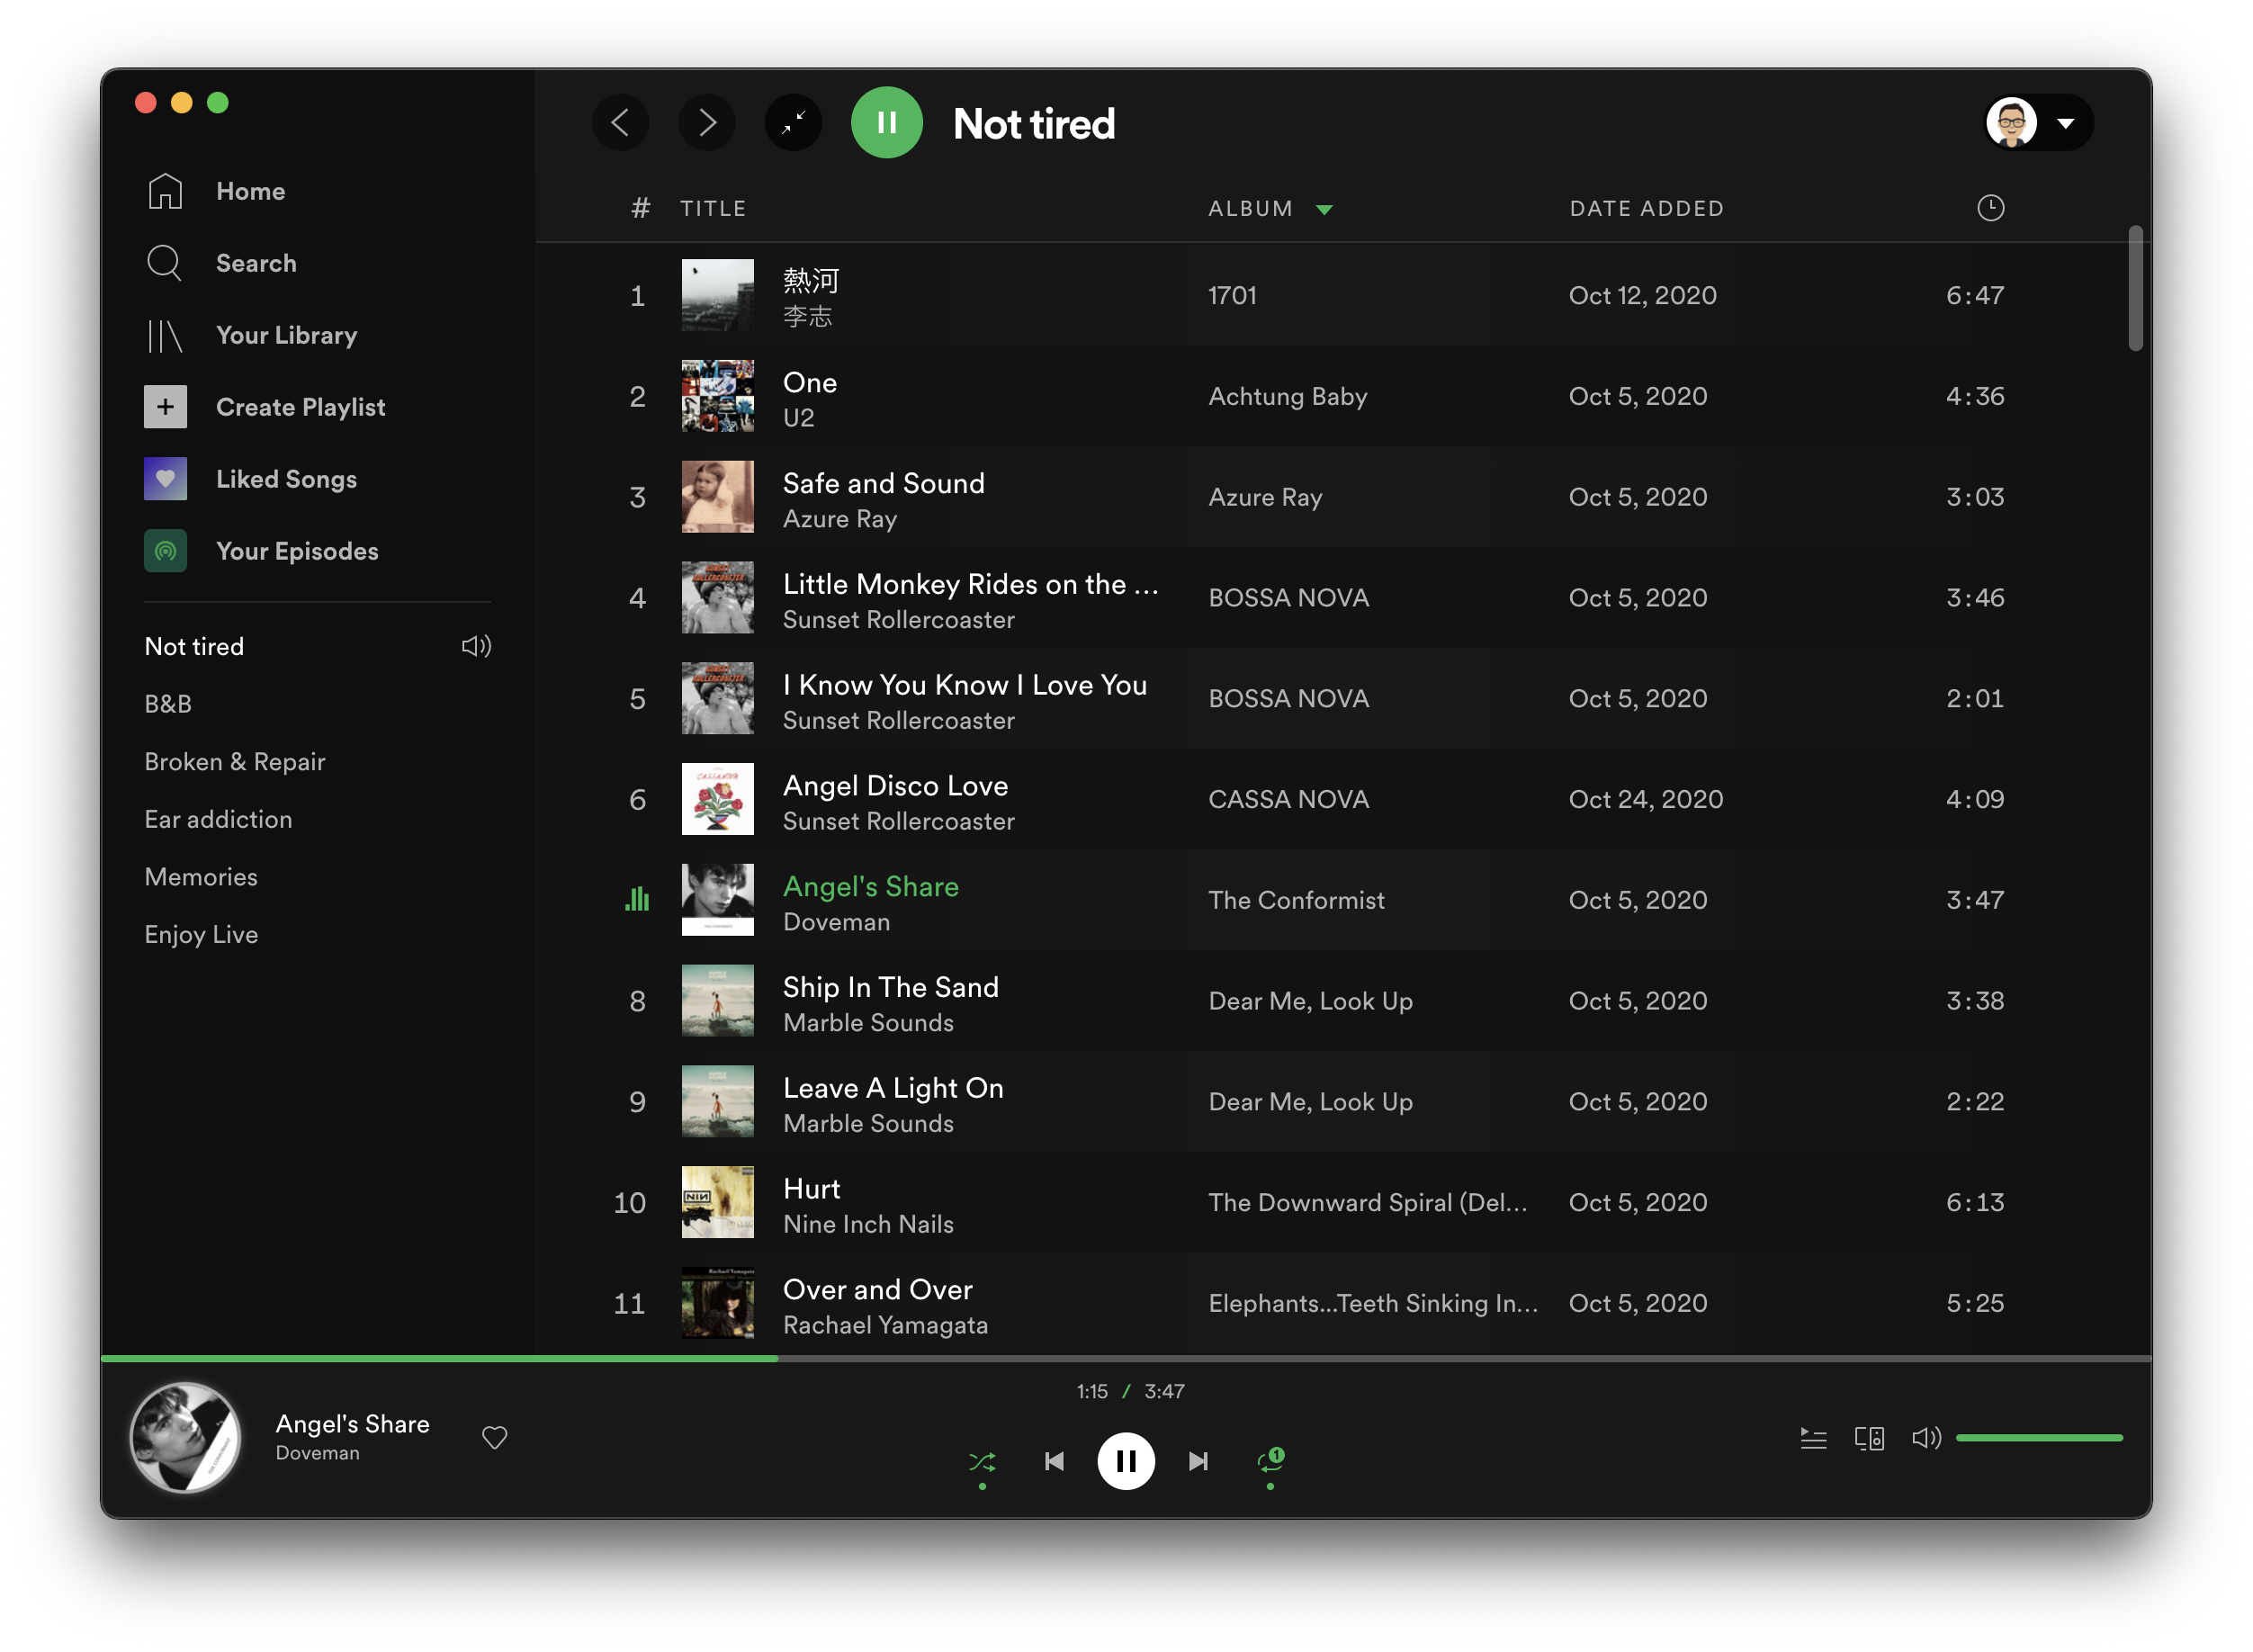The height and width of the screenshot is (1652, 2253).
Task: Open the connect to device icon
Action: 1869,1438
